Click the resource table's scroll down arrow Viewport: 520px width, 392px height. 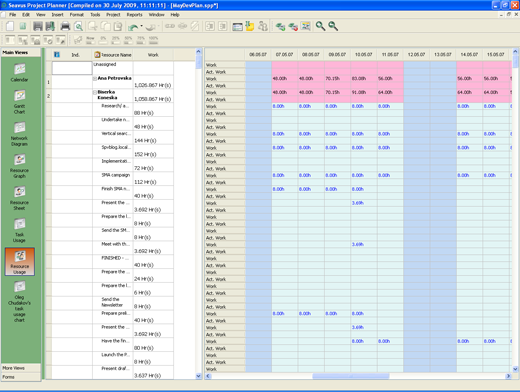coord(199,376)
